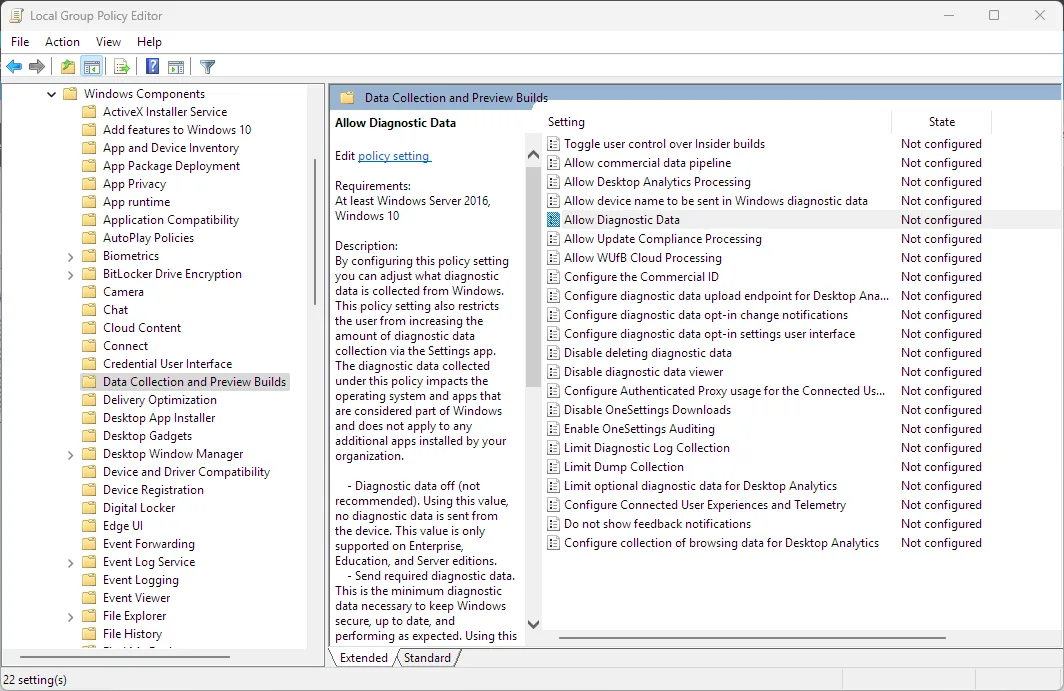Switch to the Standard tab
The image size is (1064, 691).
(x=428, y=657)
